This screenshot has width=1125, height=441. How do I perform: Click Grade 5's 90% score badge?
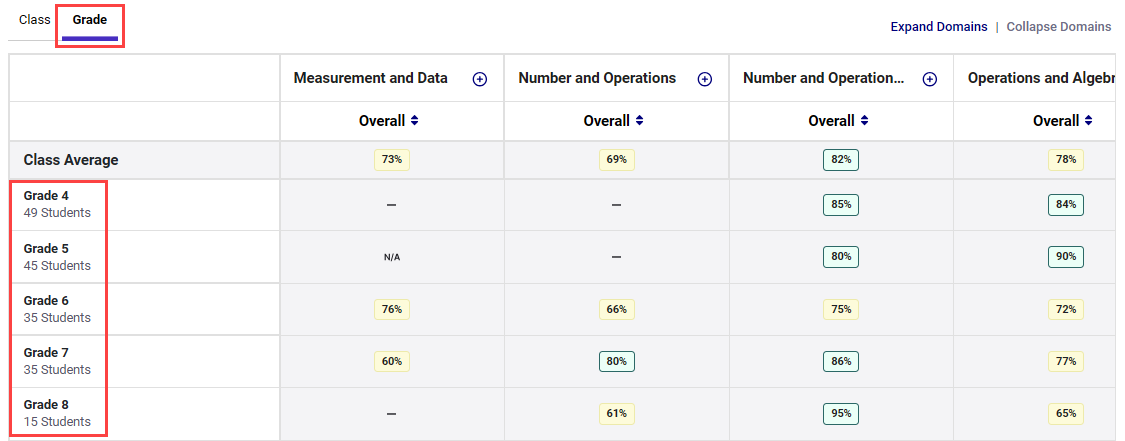click(1065, 257)
